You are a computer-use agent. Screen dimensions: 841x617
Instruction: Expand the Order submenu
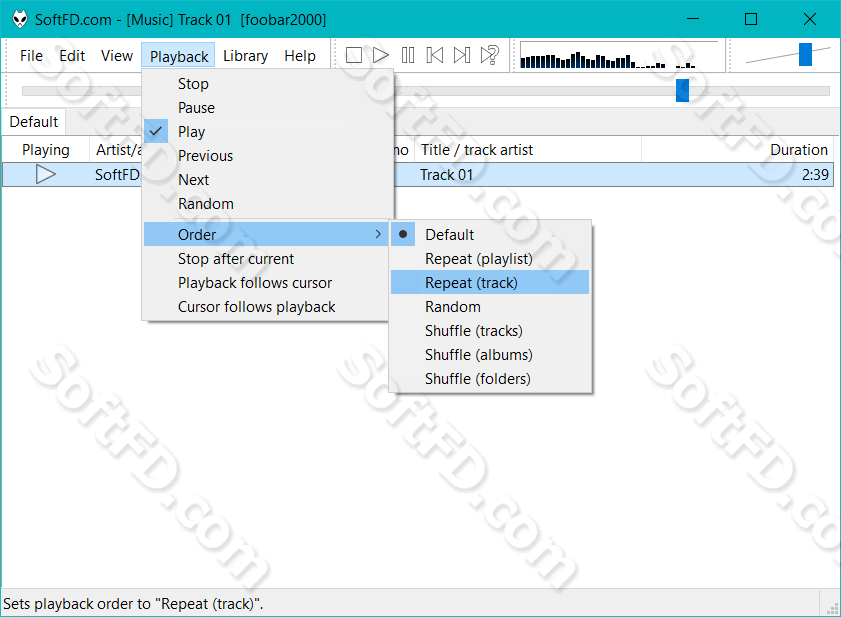[x=266, y=234]
